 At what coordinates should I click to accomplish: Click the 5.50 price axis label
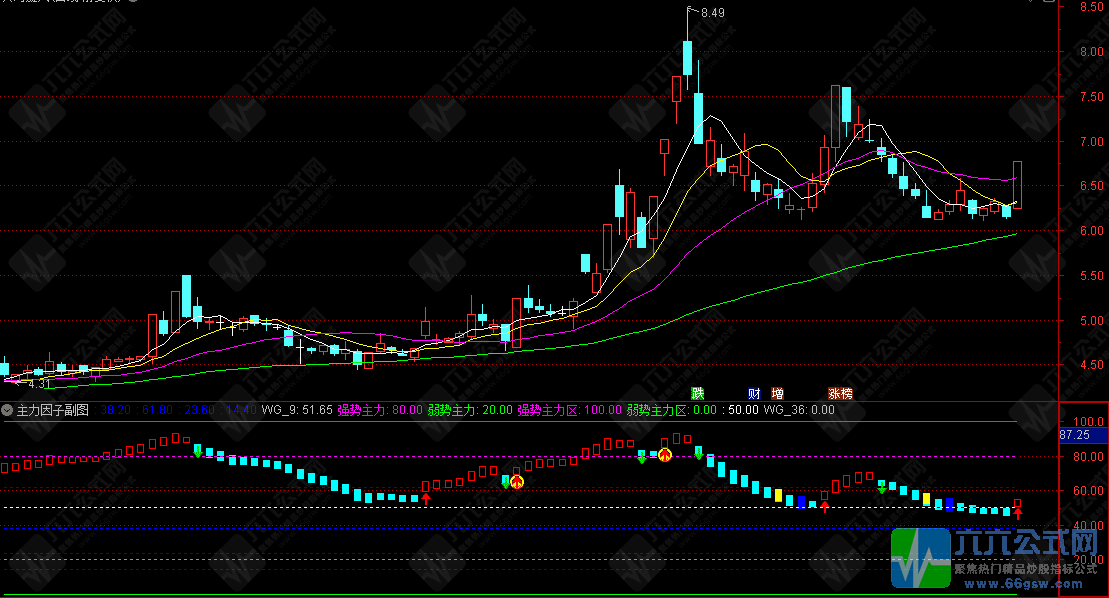point(1091,276)
